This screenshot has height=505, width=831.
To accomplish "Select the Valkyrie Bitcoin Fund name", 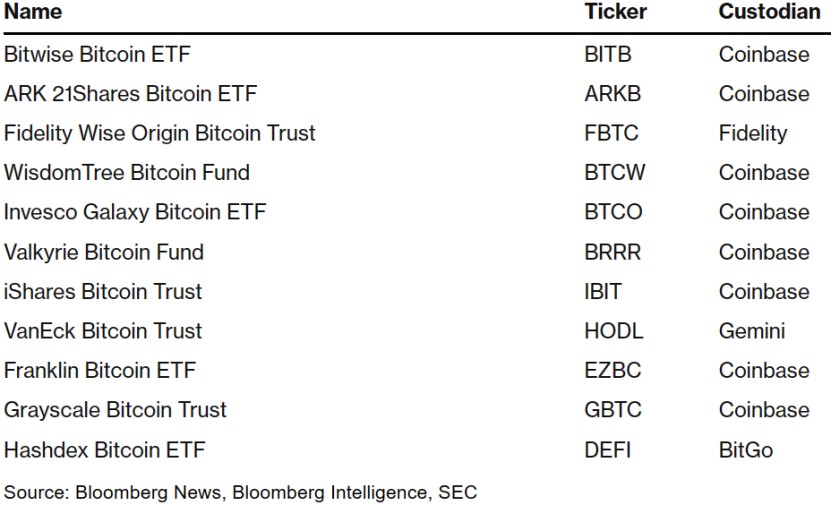I will [x=104, y=252].
